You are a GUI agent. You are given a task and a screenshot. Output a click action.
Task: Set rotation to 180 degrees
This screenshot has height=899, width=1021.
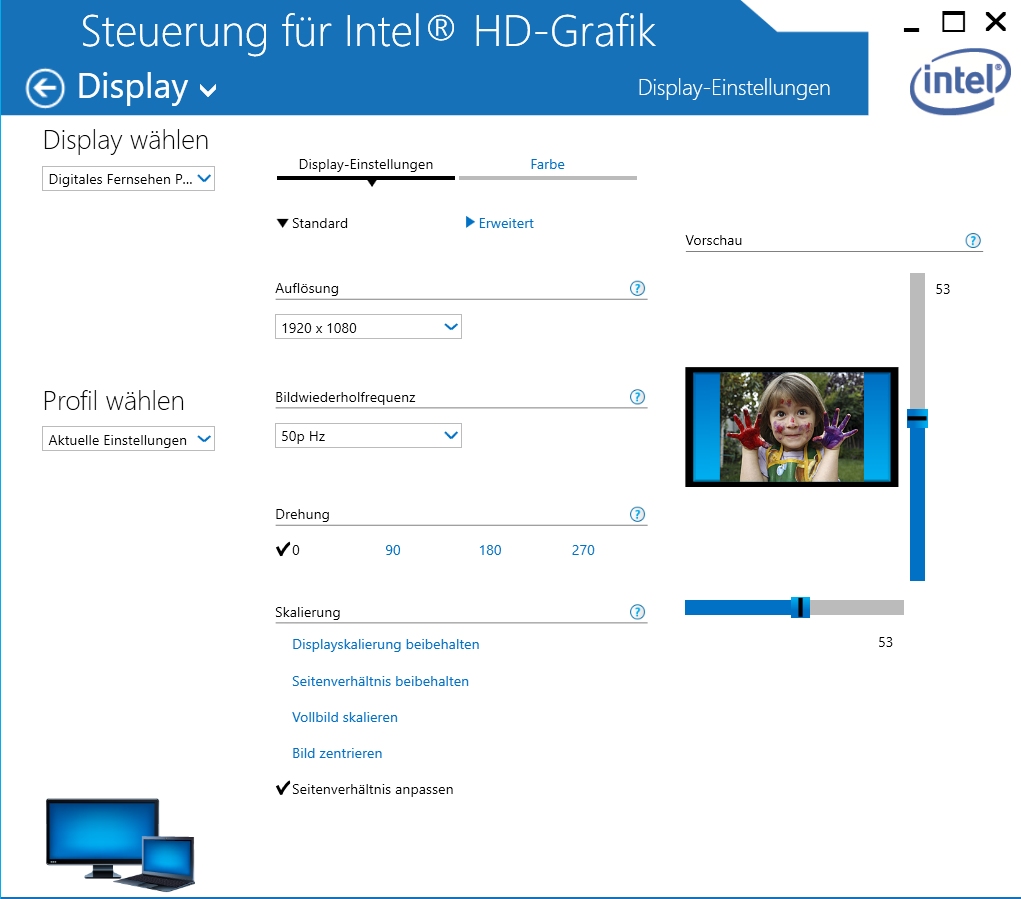(x=490, y=550)
